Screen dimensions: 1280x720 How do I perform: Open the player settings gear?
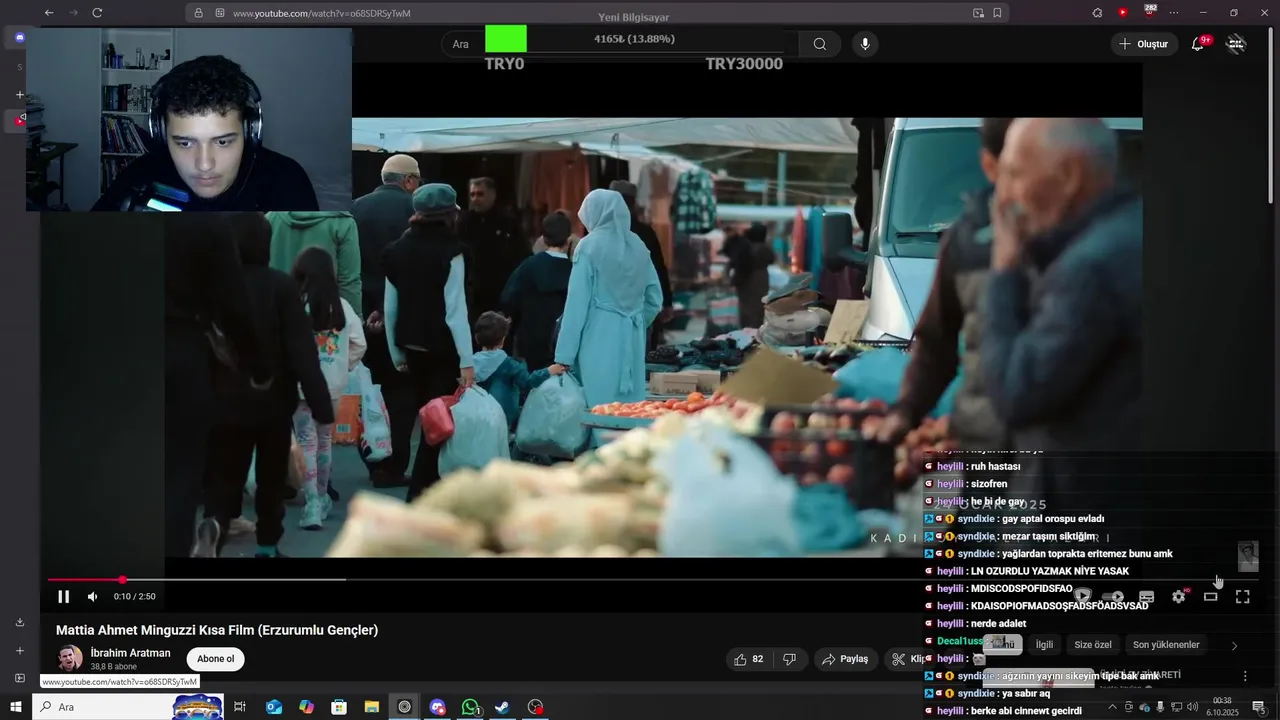coord(1179,597)
